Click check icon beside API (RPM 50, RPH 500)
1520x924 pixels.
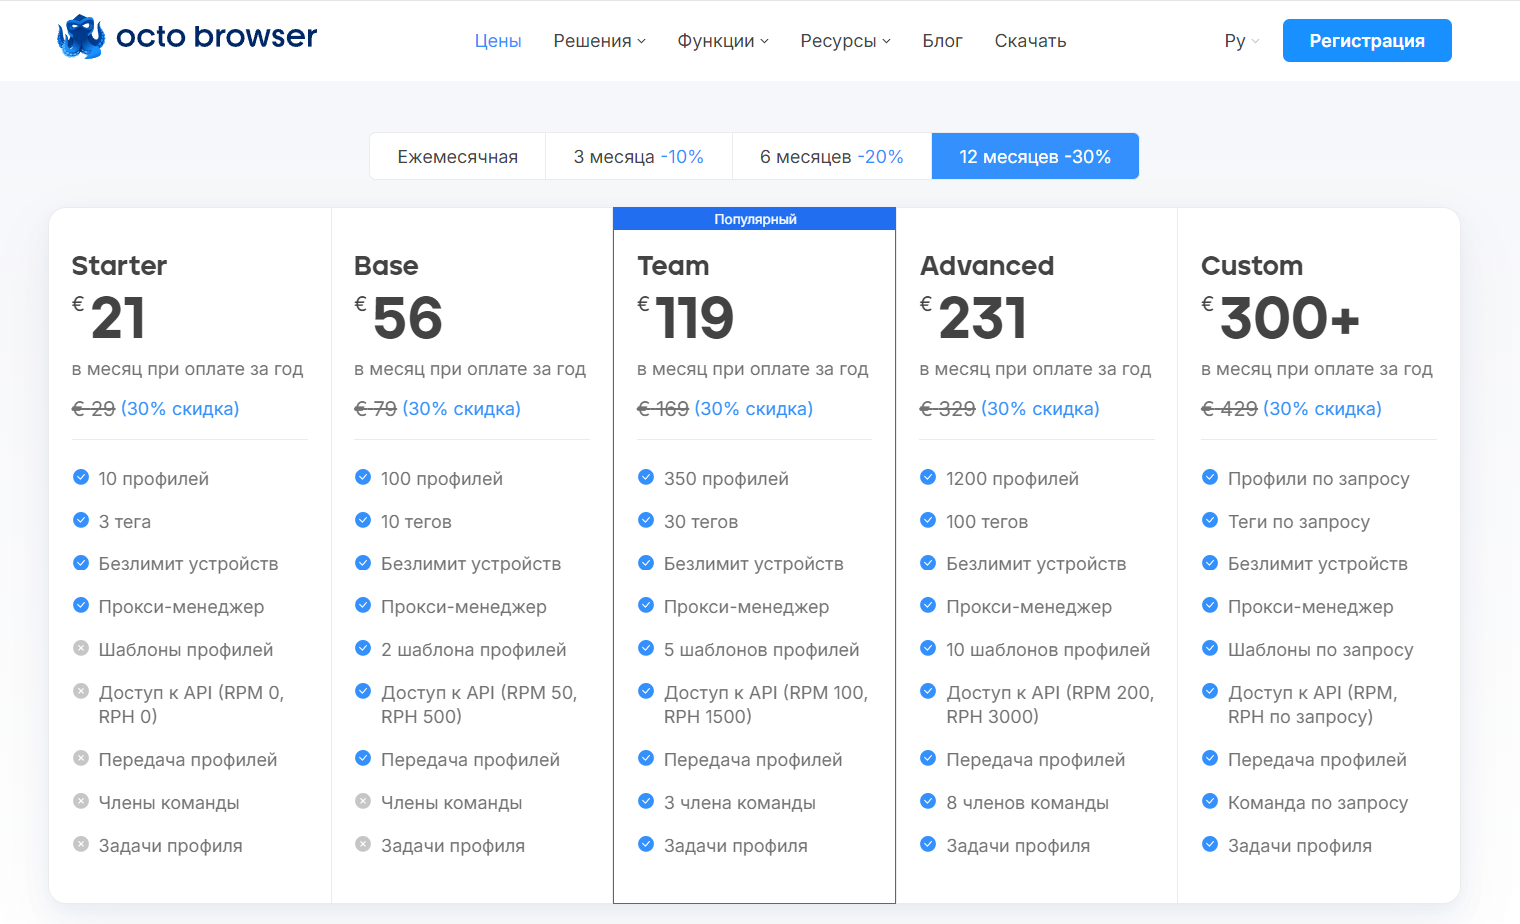363,691
